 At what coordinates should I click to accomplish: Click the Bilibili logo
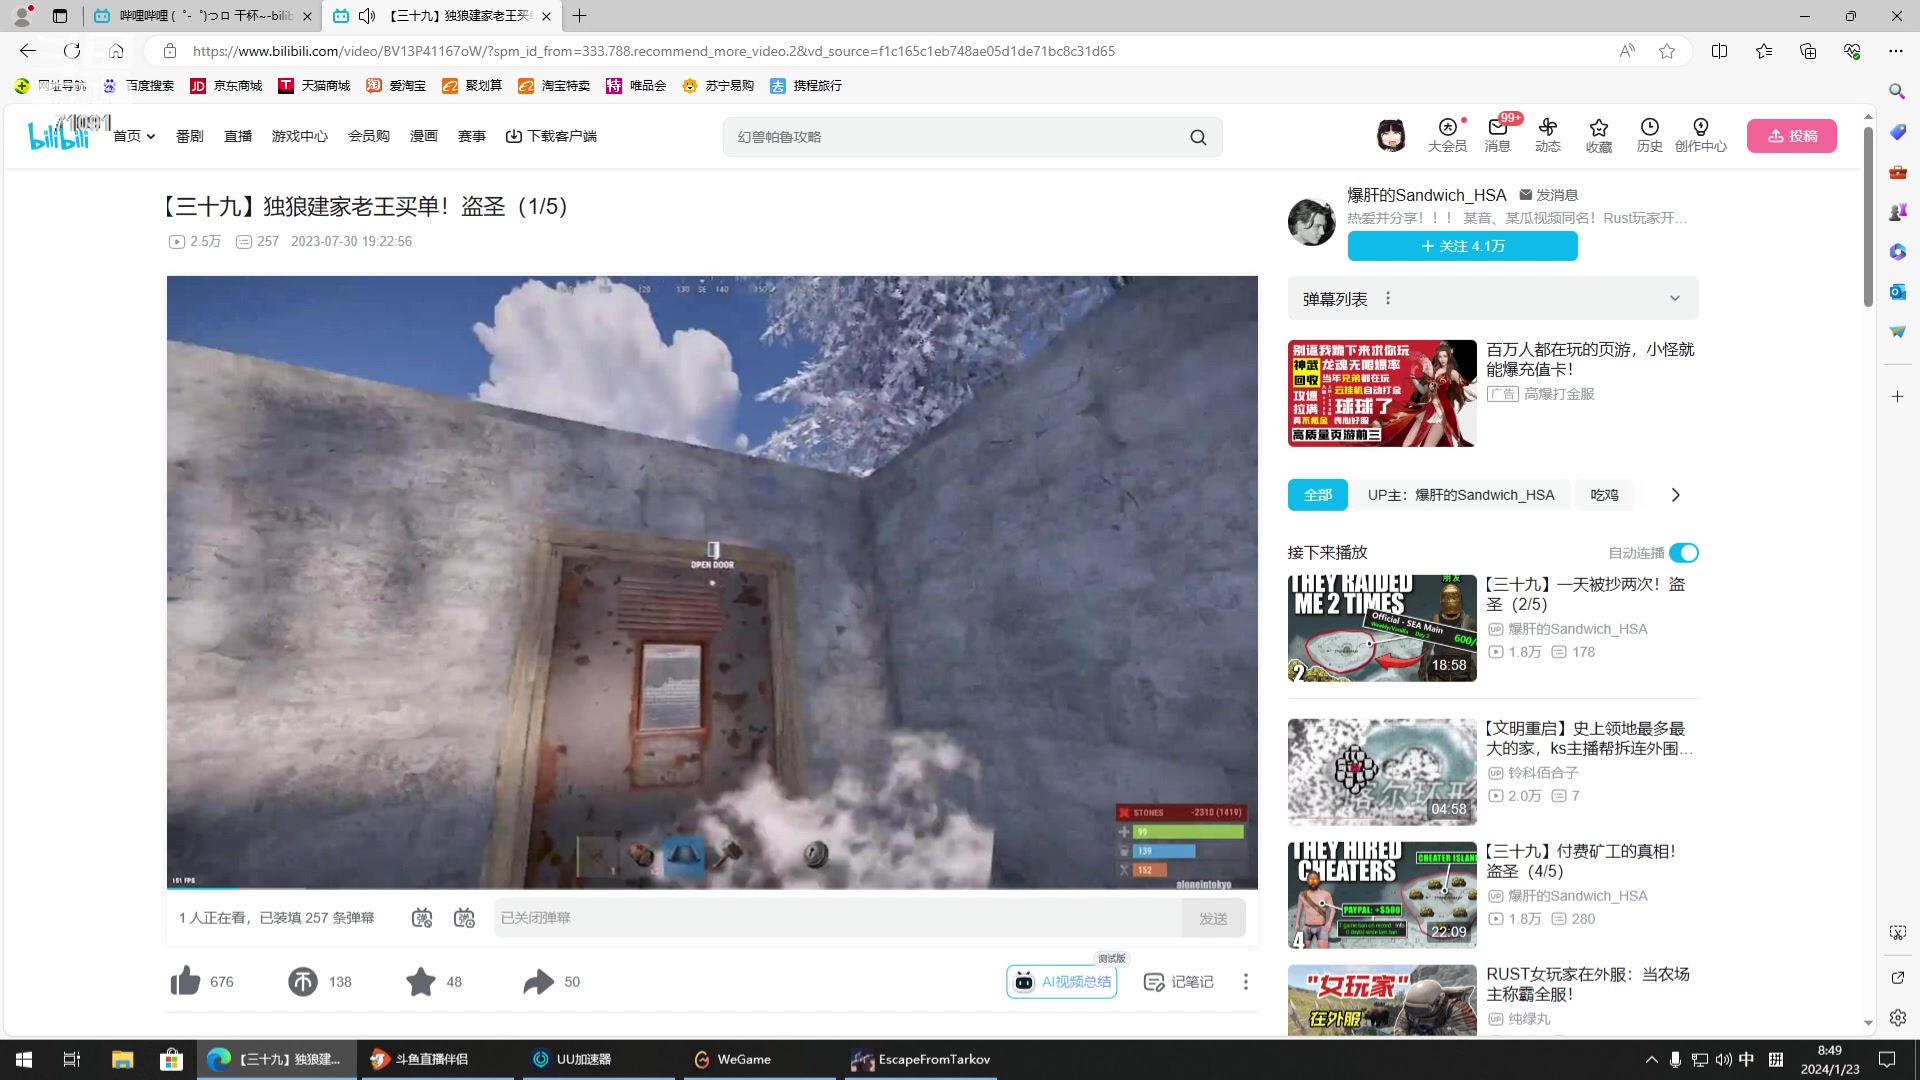tap(60, 134)
